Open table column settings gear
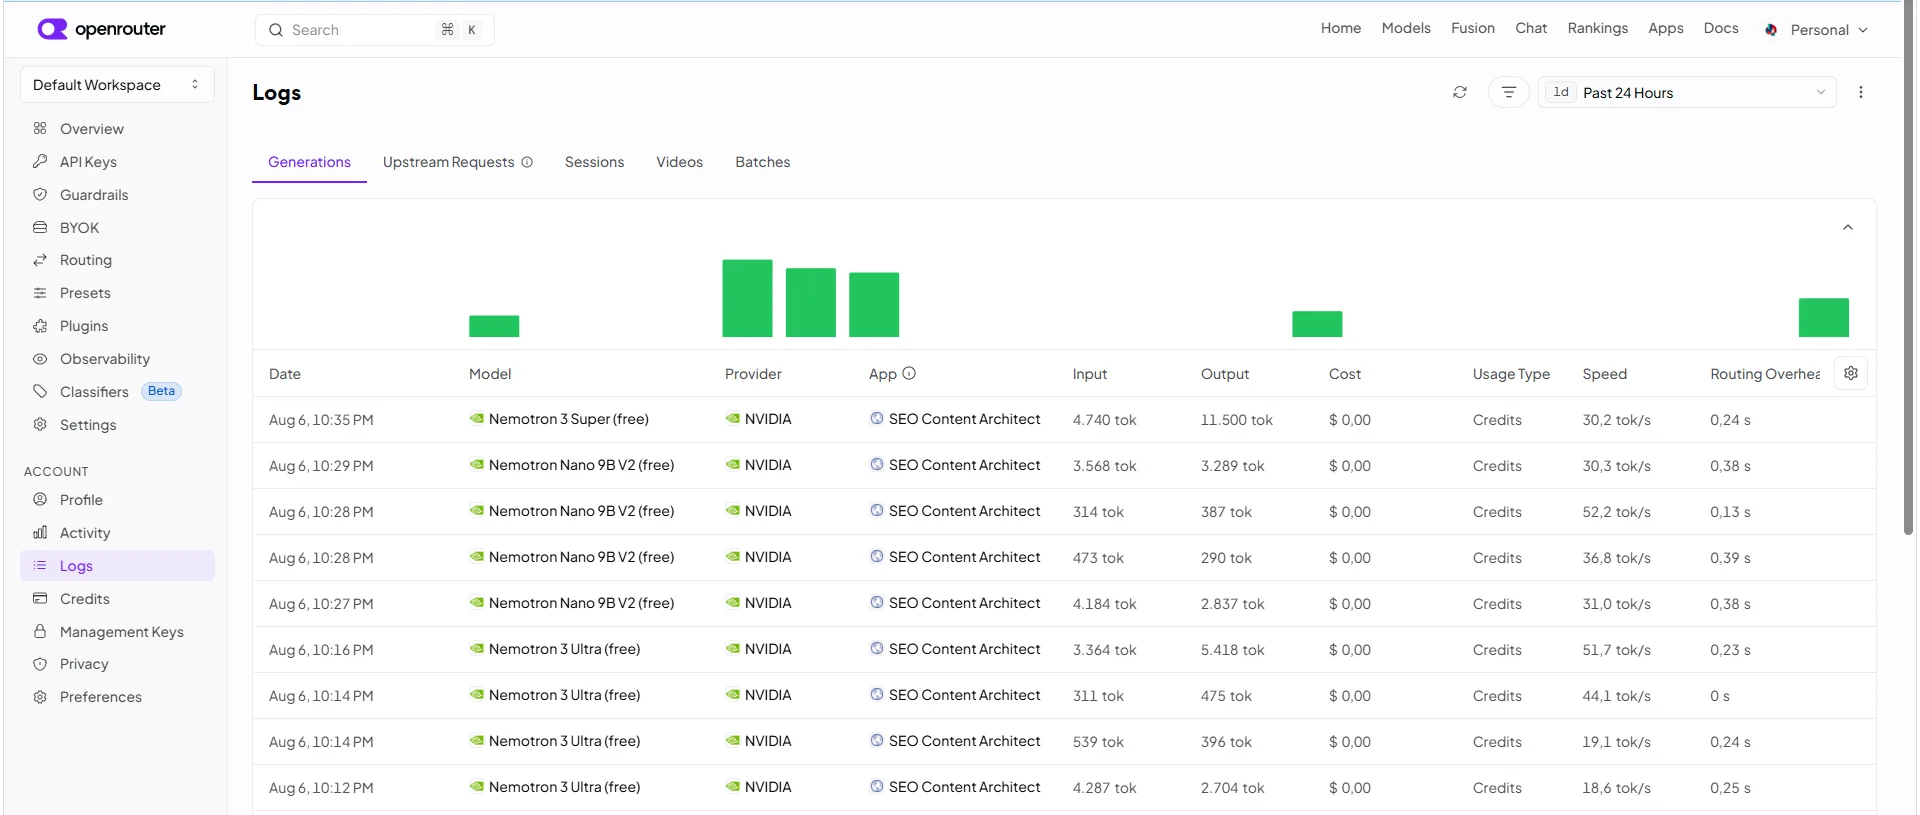 point(1851,373)
